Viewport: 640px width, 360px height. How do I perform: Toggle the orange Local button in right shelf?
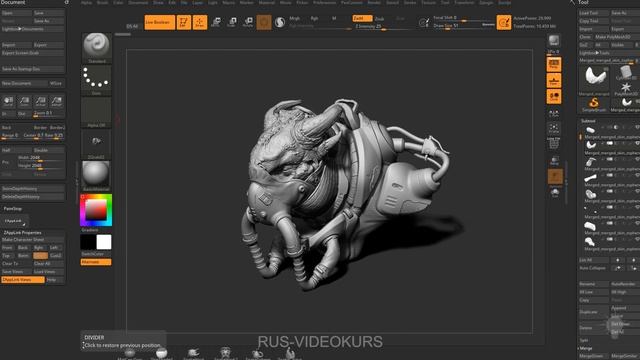click(x=554, y=96)
